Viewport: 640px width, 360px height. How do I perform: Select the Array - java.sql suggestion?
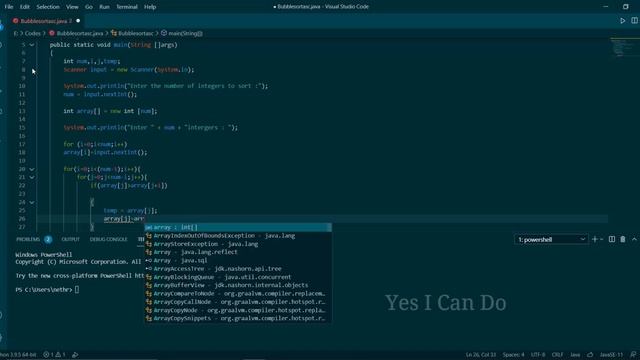point(238,260)
